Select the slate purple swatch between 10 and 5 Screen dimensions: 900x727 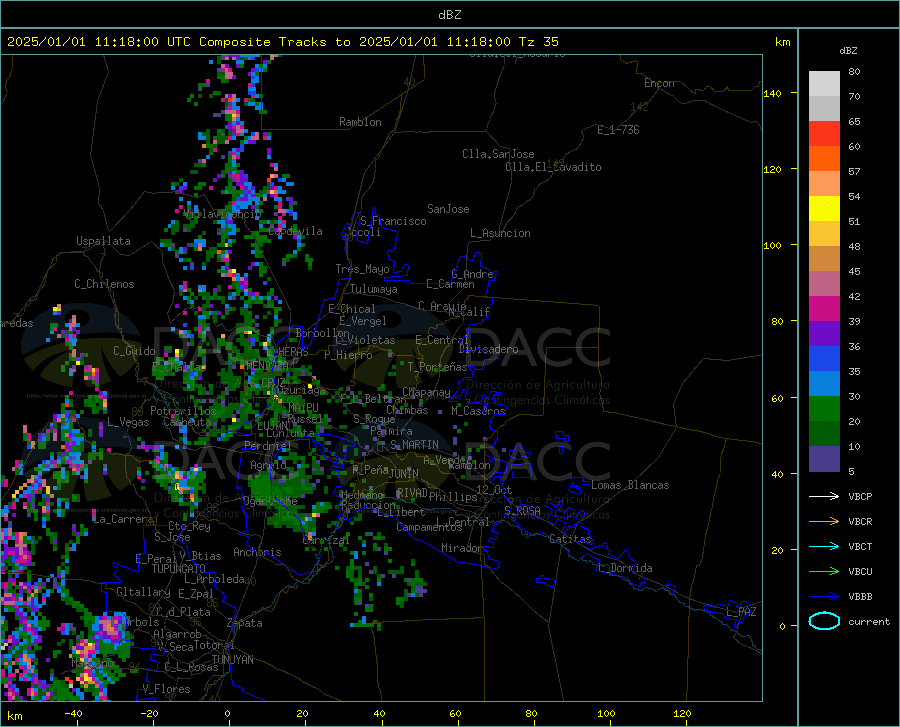click(824, 459)
